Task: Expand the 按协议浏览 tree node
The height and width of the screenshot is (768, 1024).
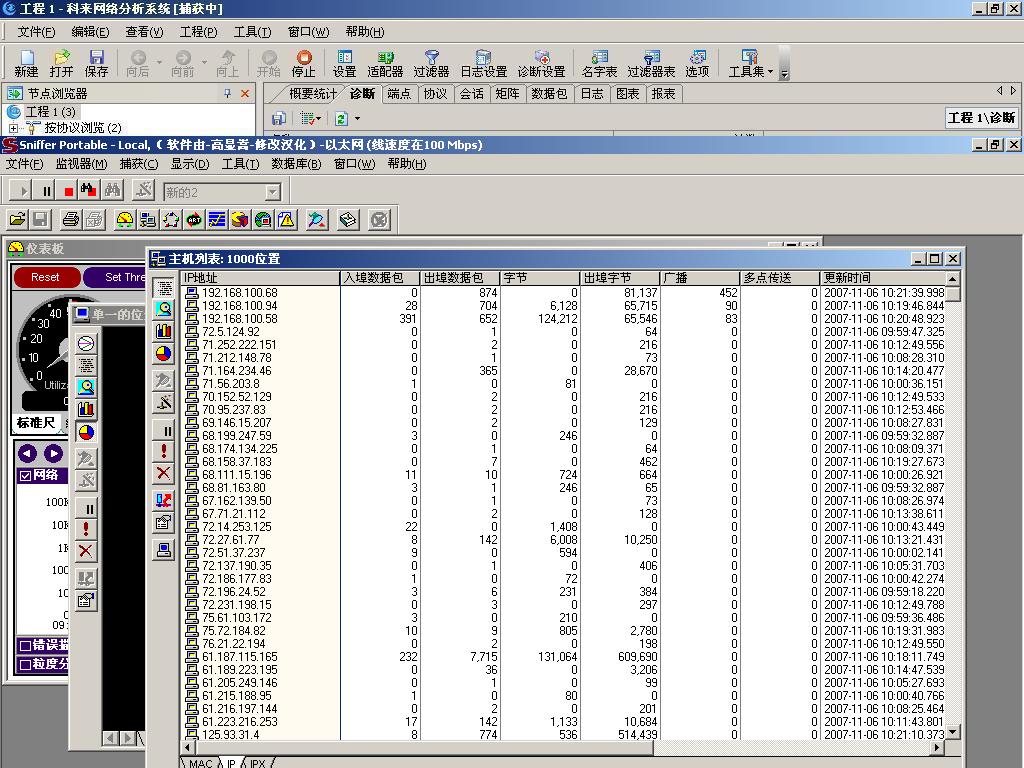Action: (14, 128)
